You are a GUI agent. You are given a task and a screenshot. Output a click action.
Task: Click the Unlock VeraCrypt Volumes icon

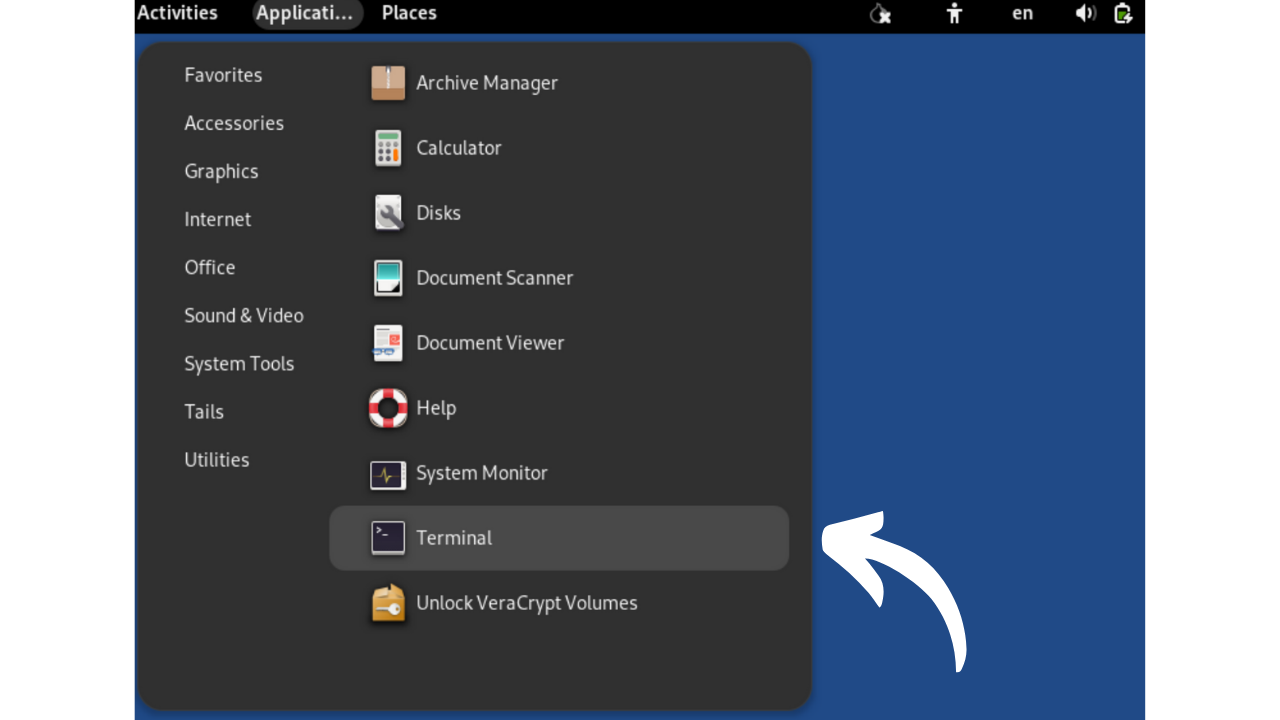click(x=388, y=603)
